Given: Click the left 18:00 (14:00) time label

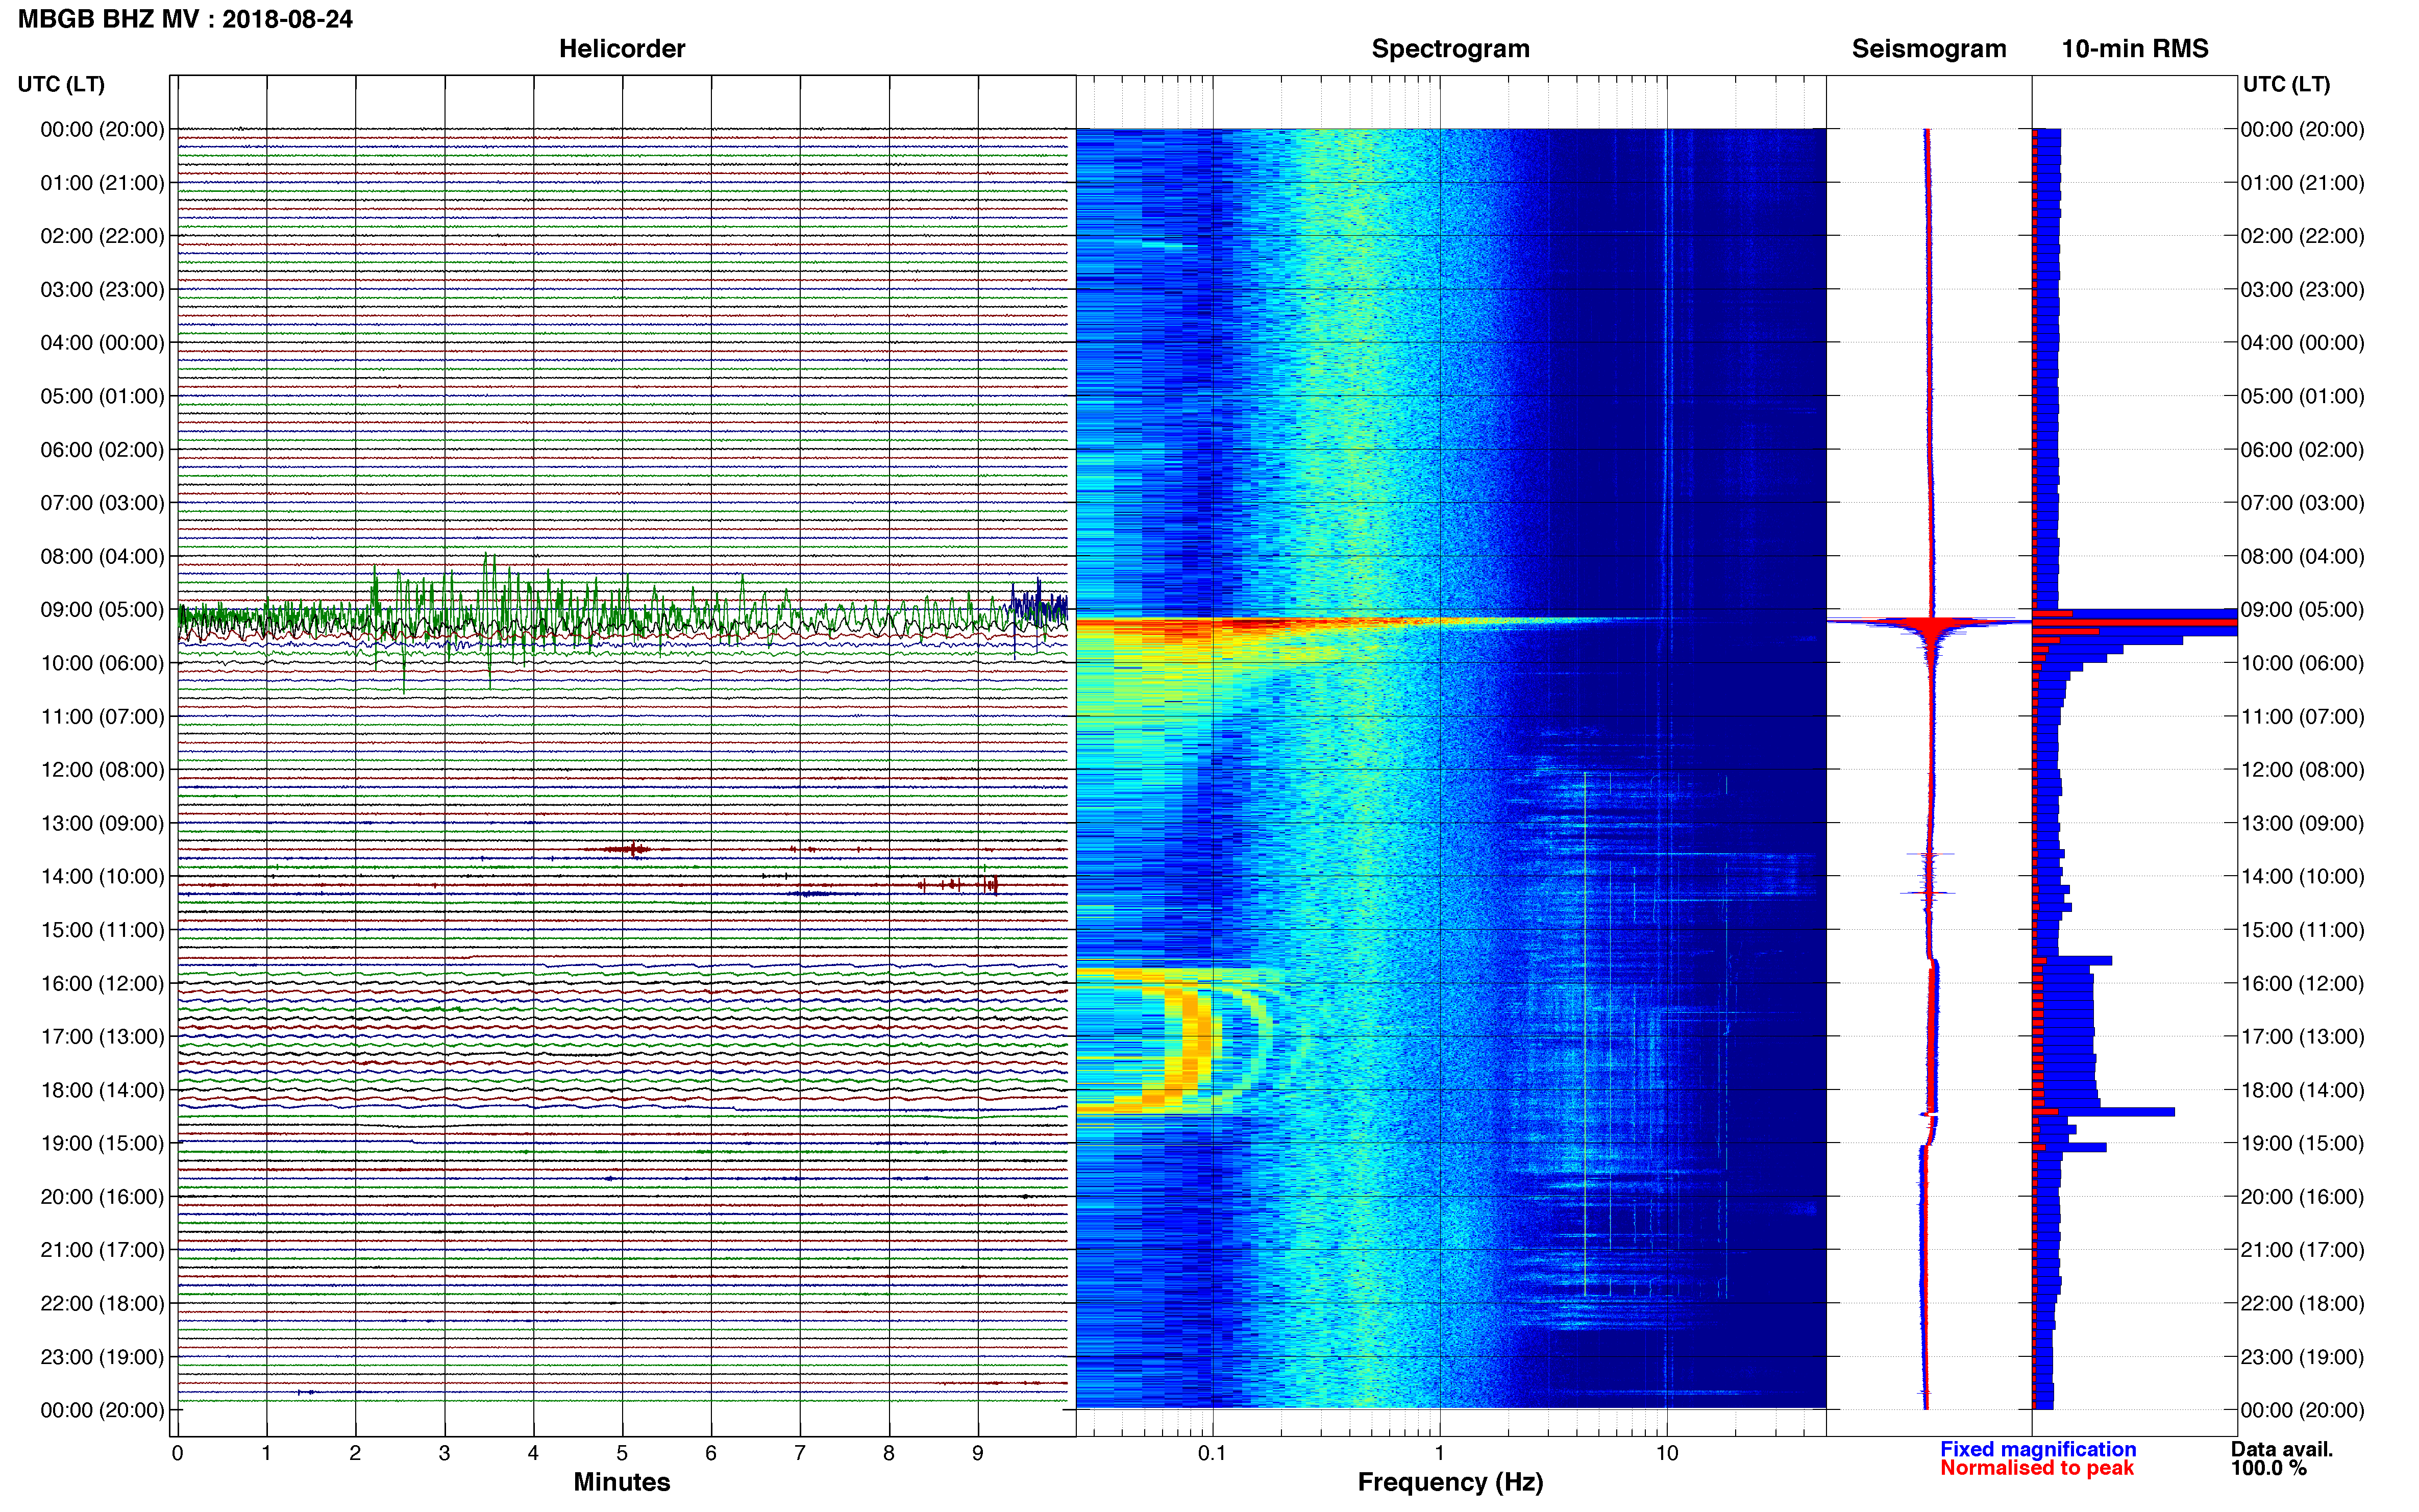Looking at the screenshot, I should (x=102, y=1090).
